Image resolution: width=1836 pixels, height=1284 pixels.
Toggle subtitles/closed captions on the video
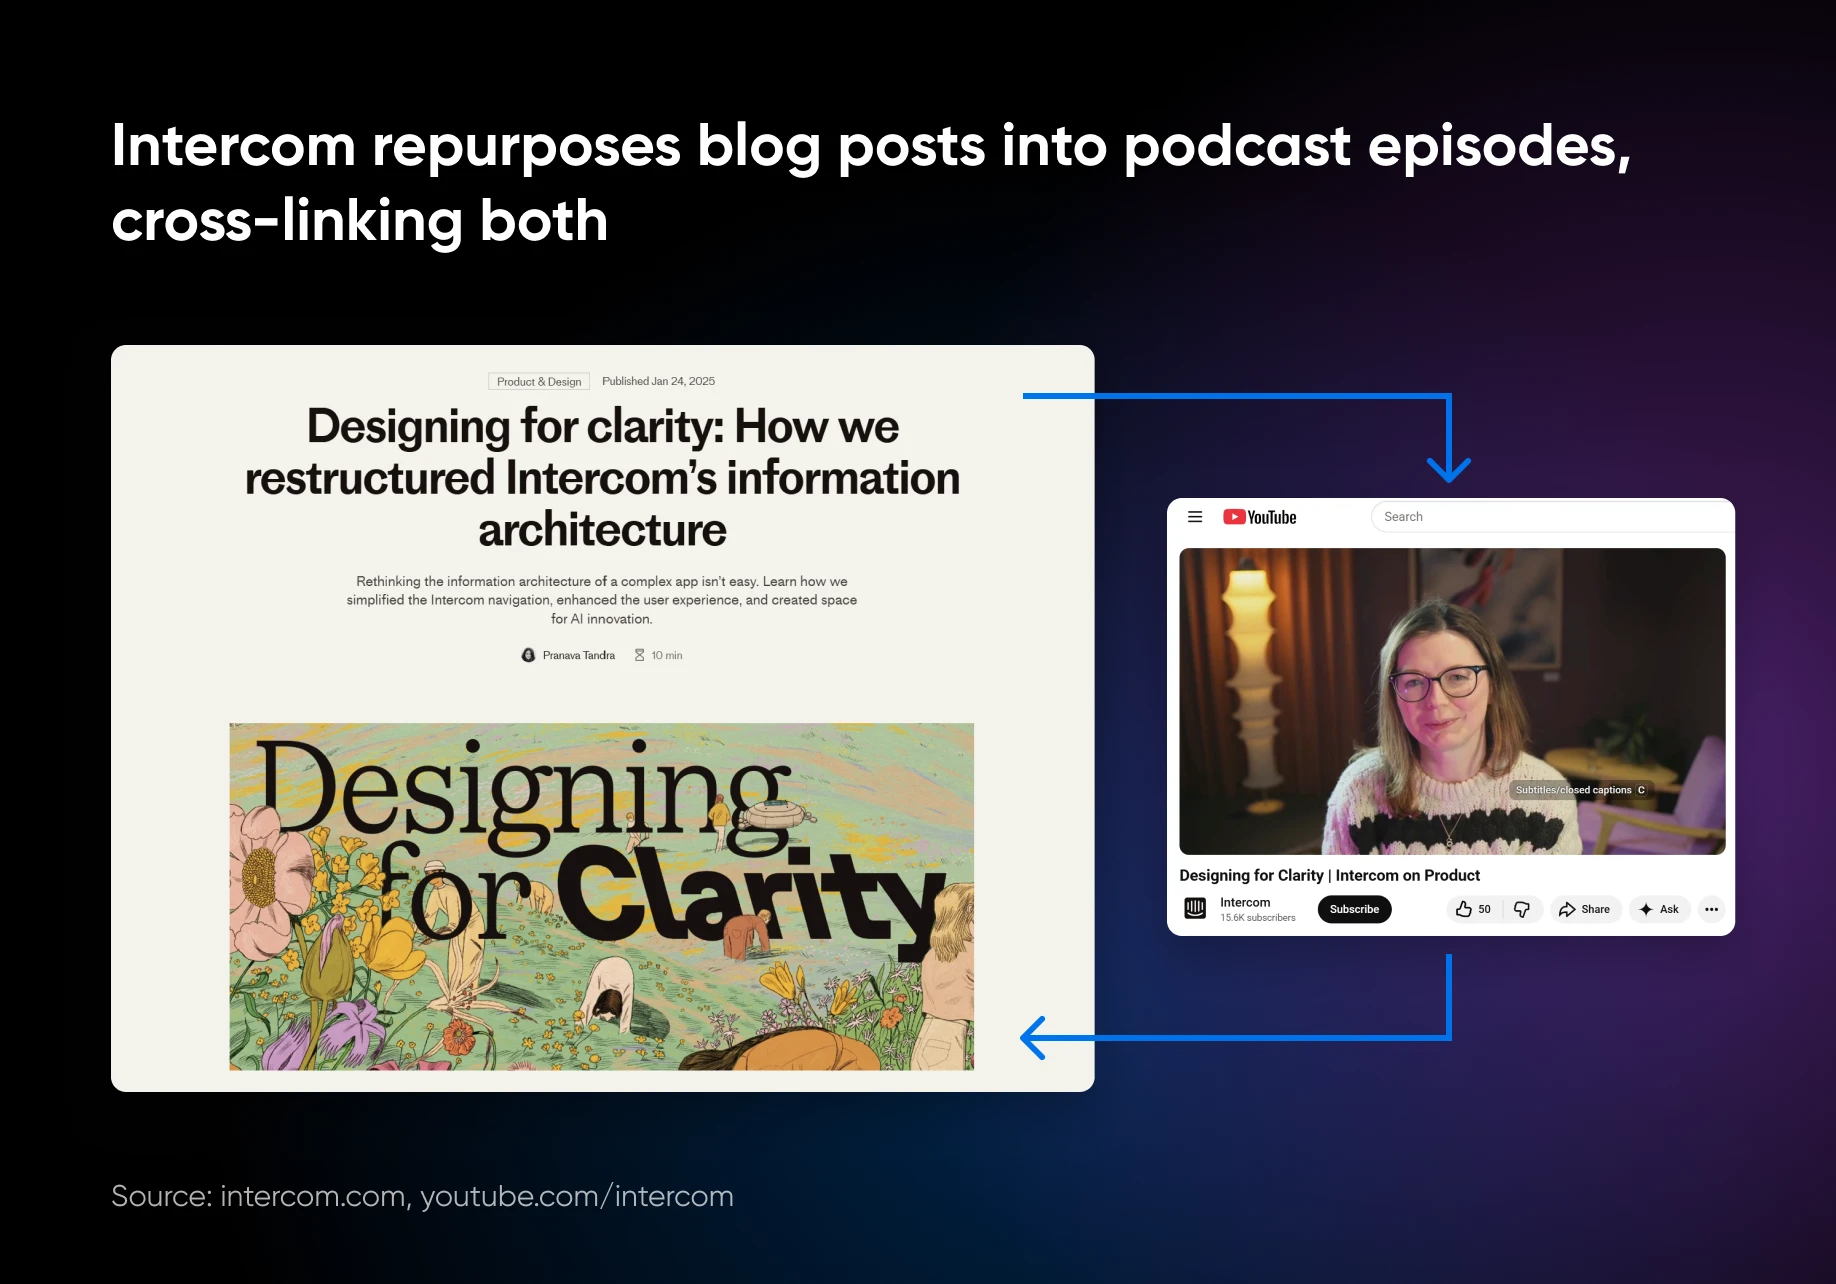tap(1579, 790)
